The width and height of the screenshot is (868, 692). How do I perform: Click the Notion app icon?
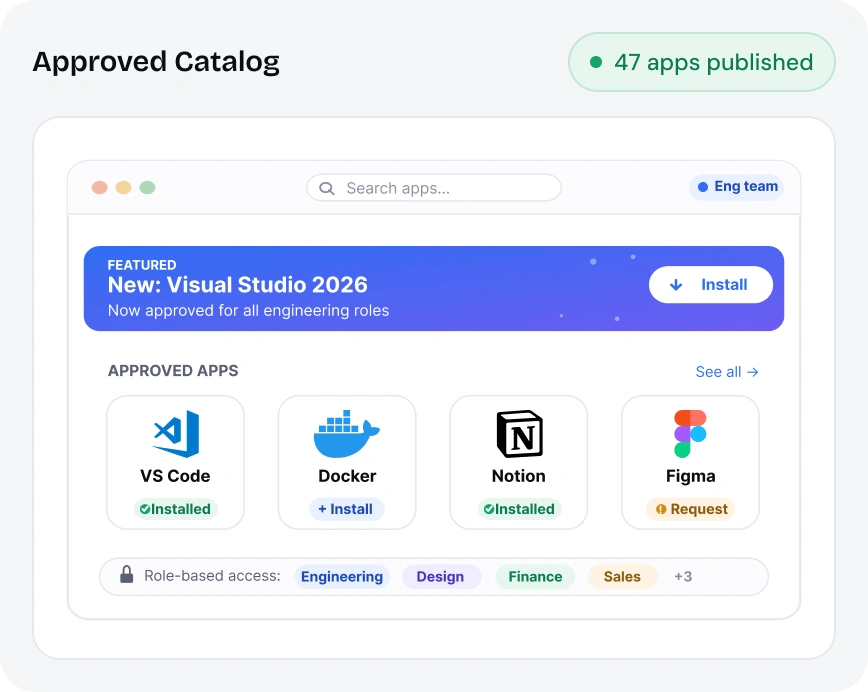[x=519, y=434]
